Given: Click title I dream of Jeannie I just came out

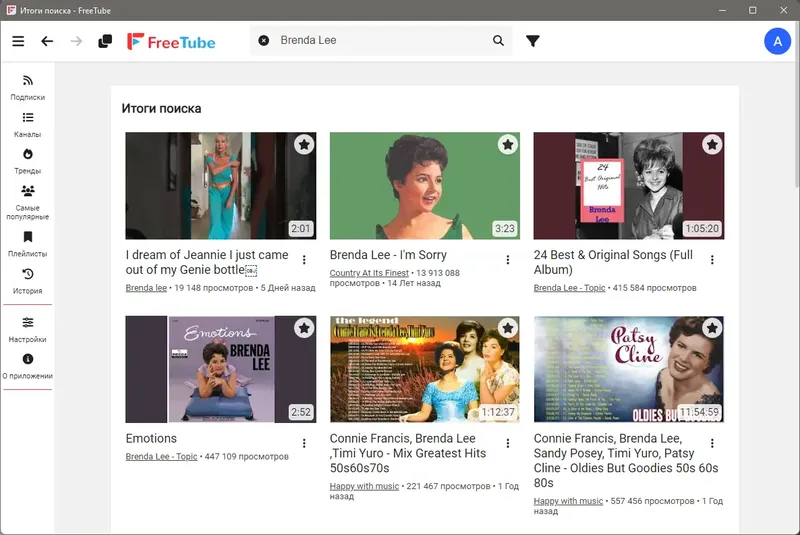Looking at the screenshot, I should pos(207,262).
